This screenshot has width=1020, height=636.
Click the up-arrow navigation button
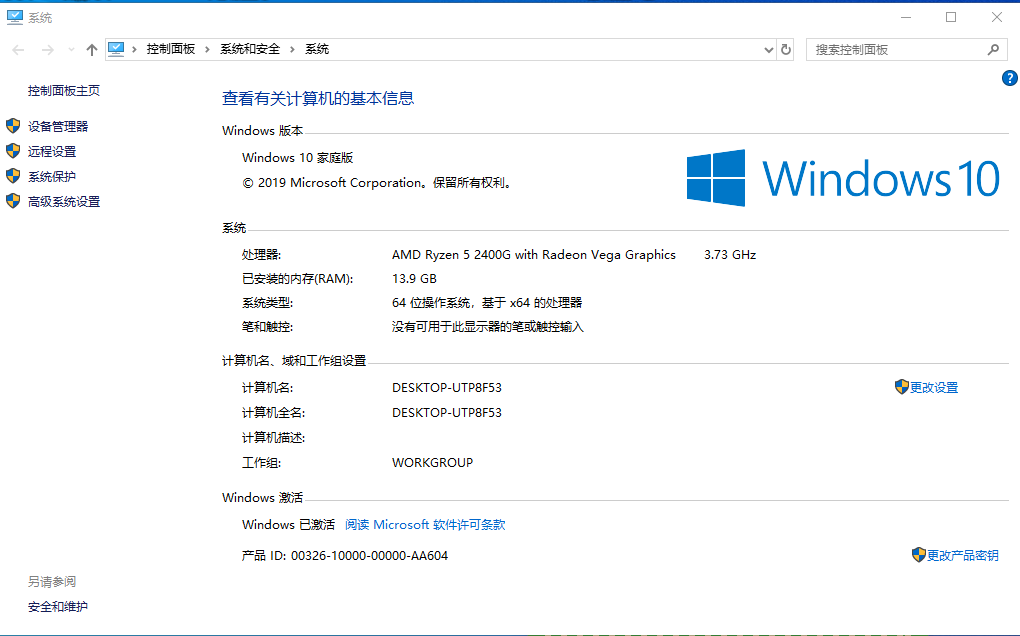pyautogui.click(x=91, y=48)
